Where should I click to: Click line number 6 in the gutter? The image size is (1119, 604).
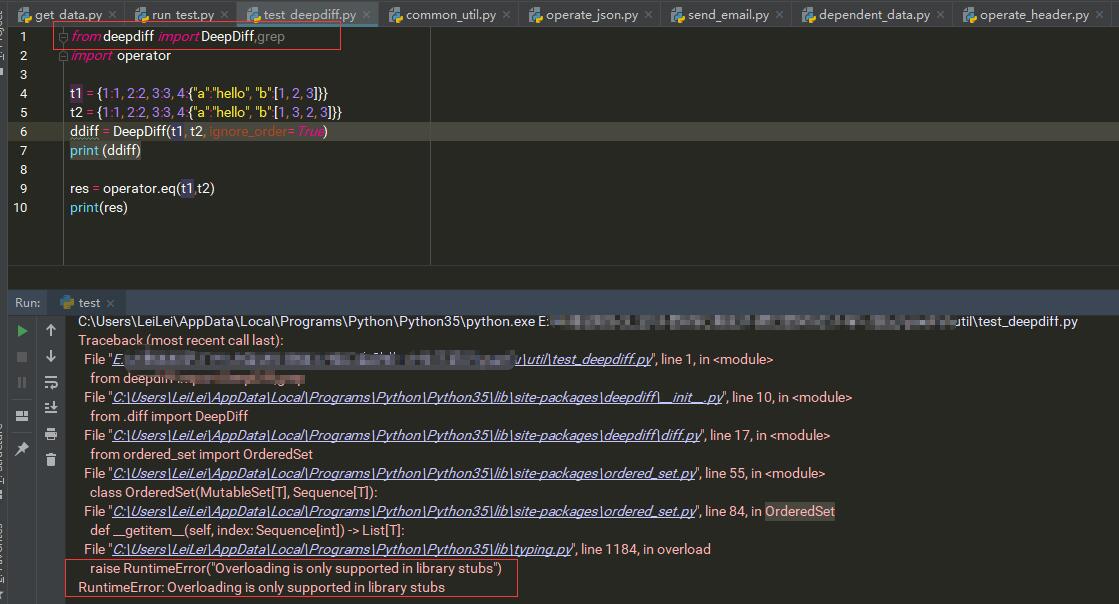[x=24, y=131]
